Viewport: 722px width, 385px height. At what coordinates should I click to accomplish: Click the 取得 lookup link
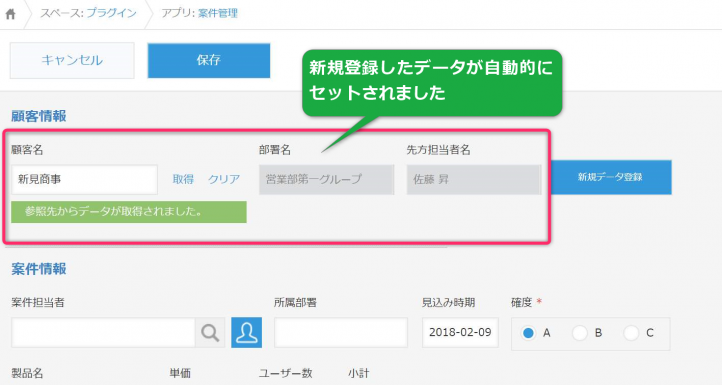183,179
